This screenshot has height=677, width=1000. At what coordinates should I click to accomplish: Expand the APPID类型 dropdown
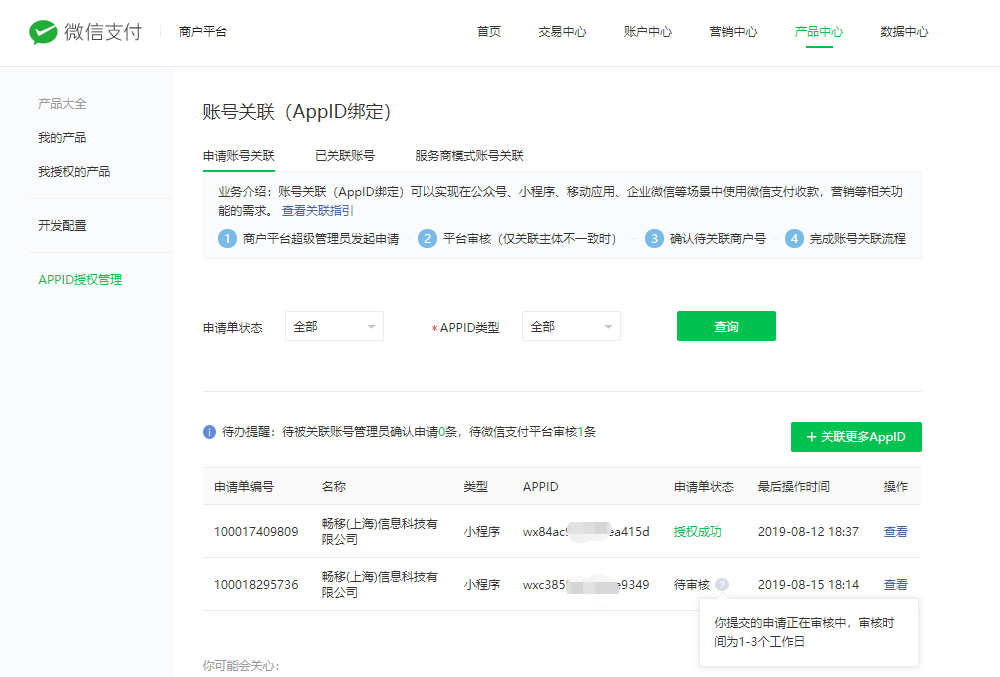click(571, 327)
